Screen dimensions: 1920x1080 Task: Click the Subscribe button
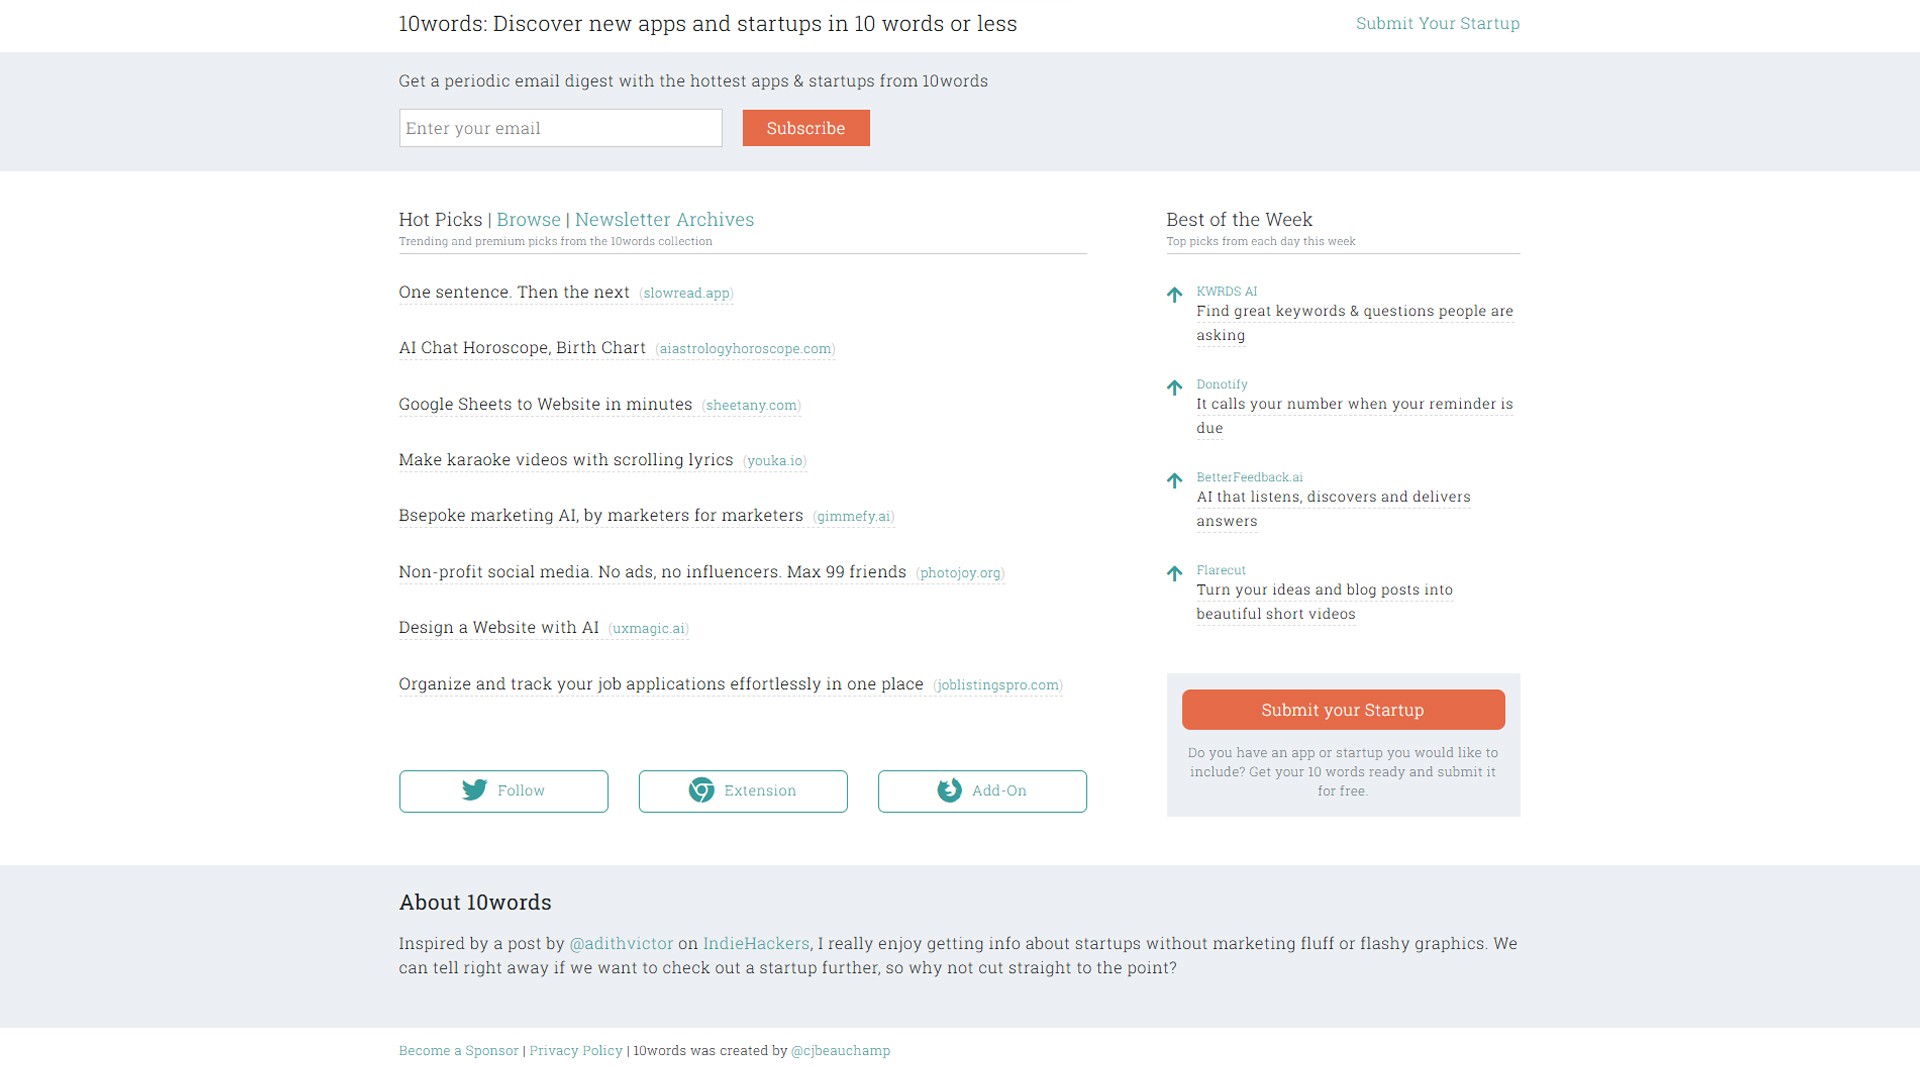click(x=806, y=128)
